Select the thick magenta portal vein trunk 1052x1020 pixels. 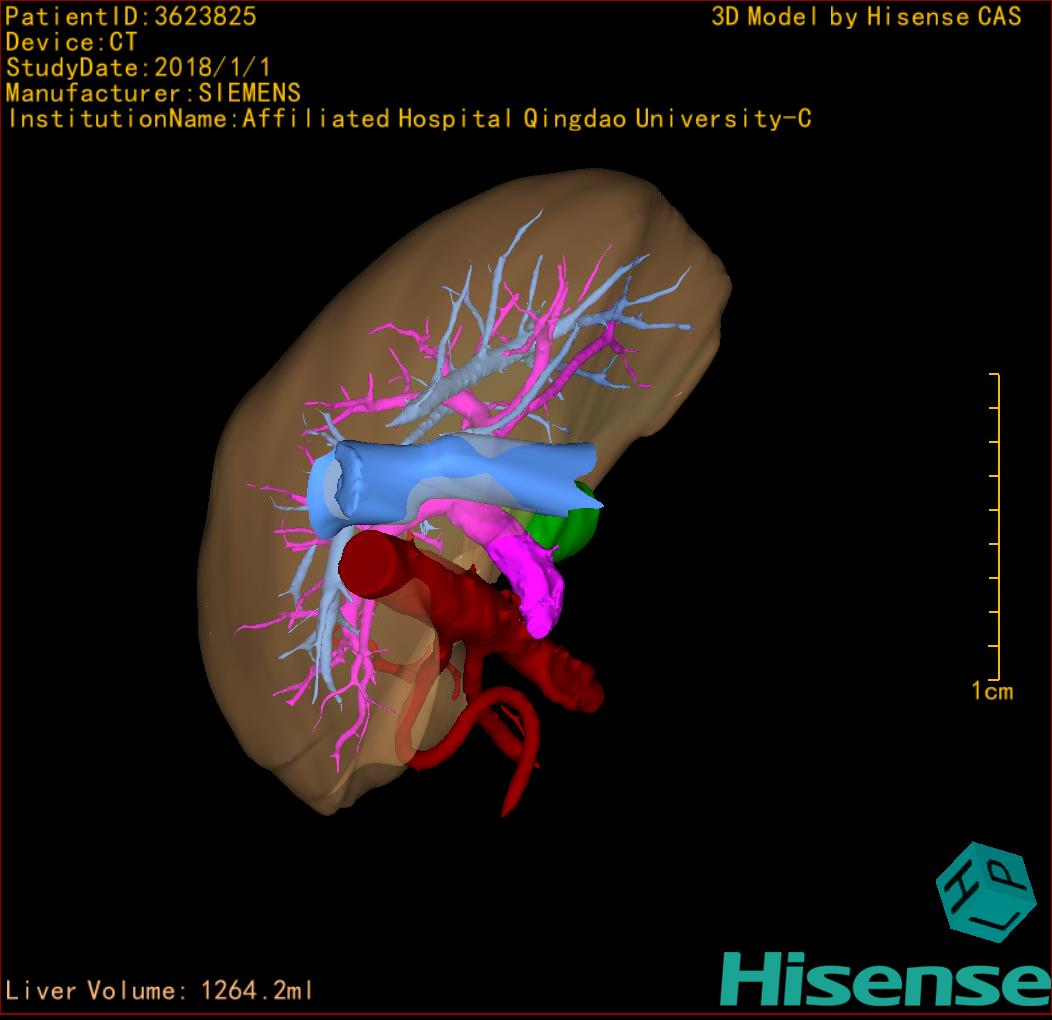(x=530, y=580)
